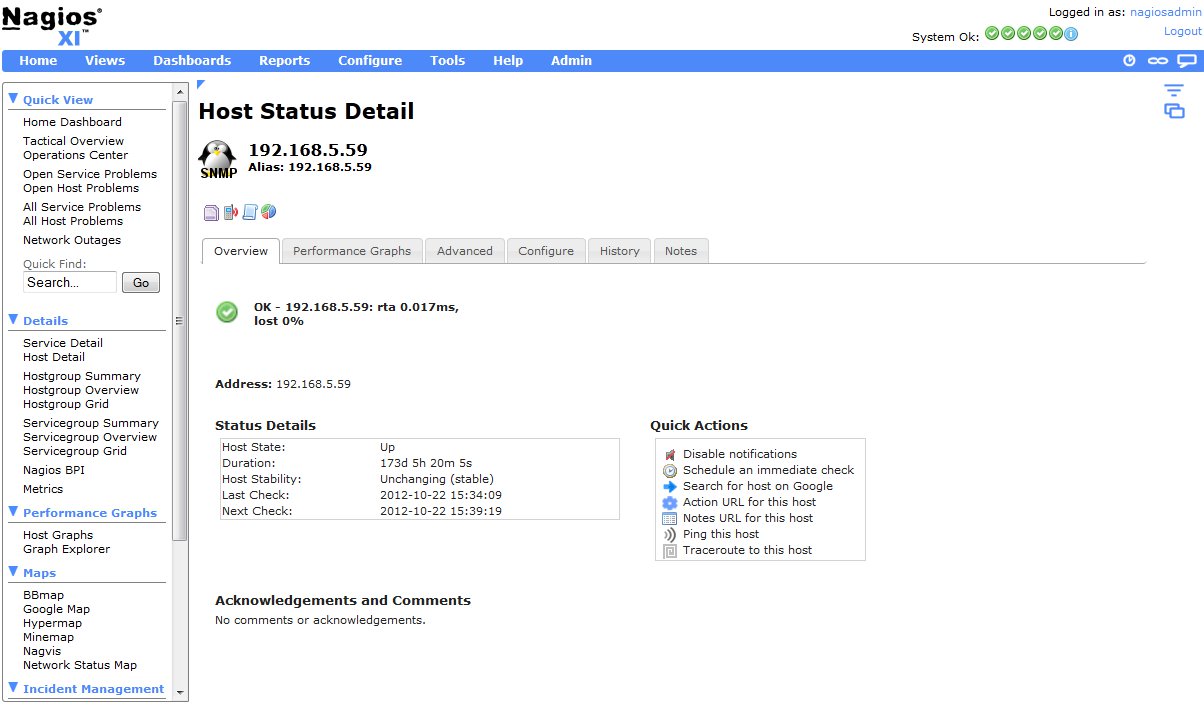This screenshot has width=1204, height=721.
Task: Click the chain-link permalink icon
Action: tap(1157, 61)
